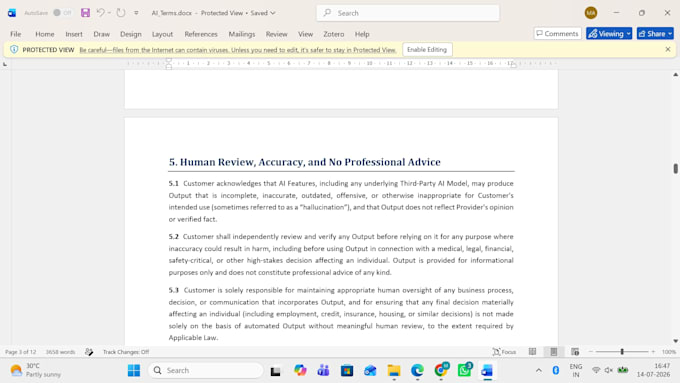Open Microsoft Store from taskbar
Screen dimensions: 680x383
click(347, 370)
